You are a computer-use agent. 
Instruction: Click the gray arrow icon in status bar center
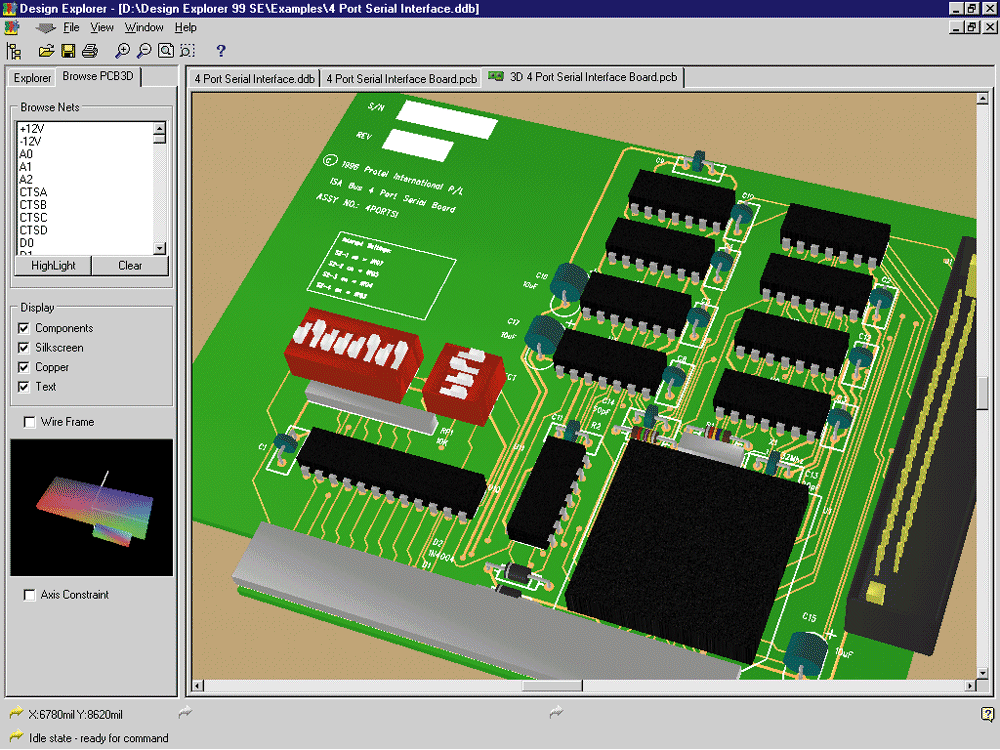coord(556,712)
